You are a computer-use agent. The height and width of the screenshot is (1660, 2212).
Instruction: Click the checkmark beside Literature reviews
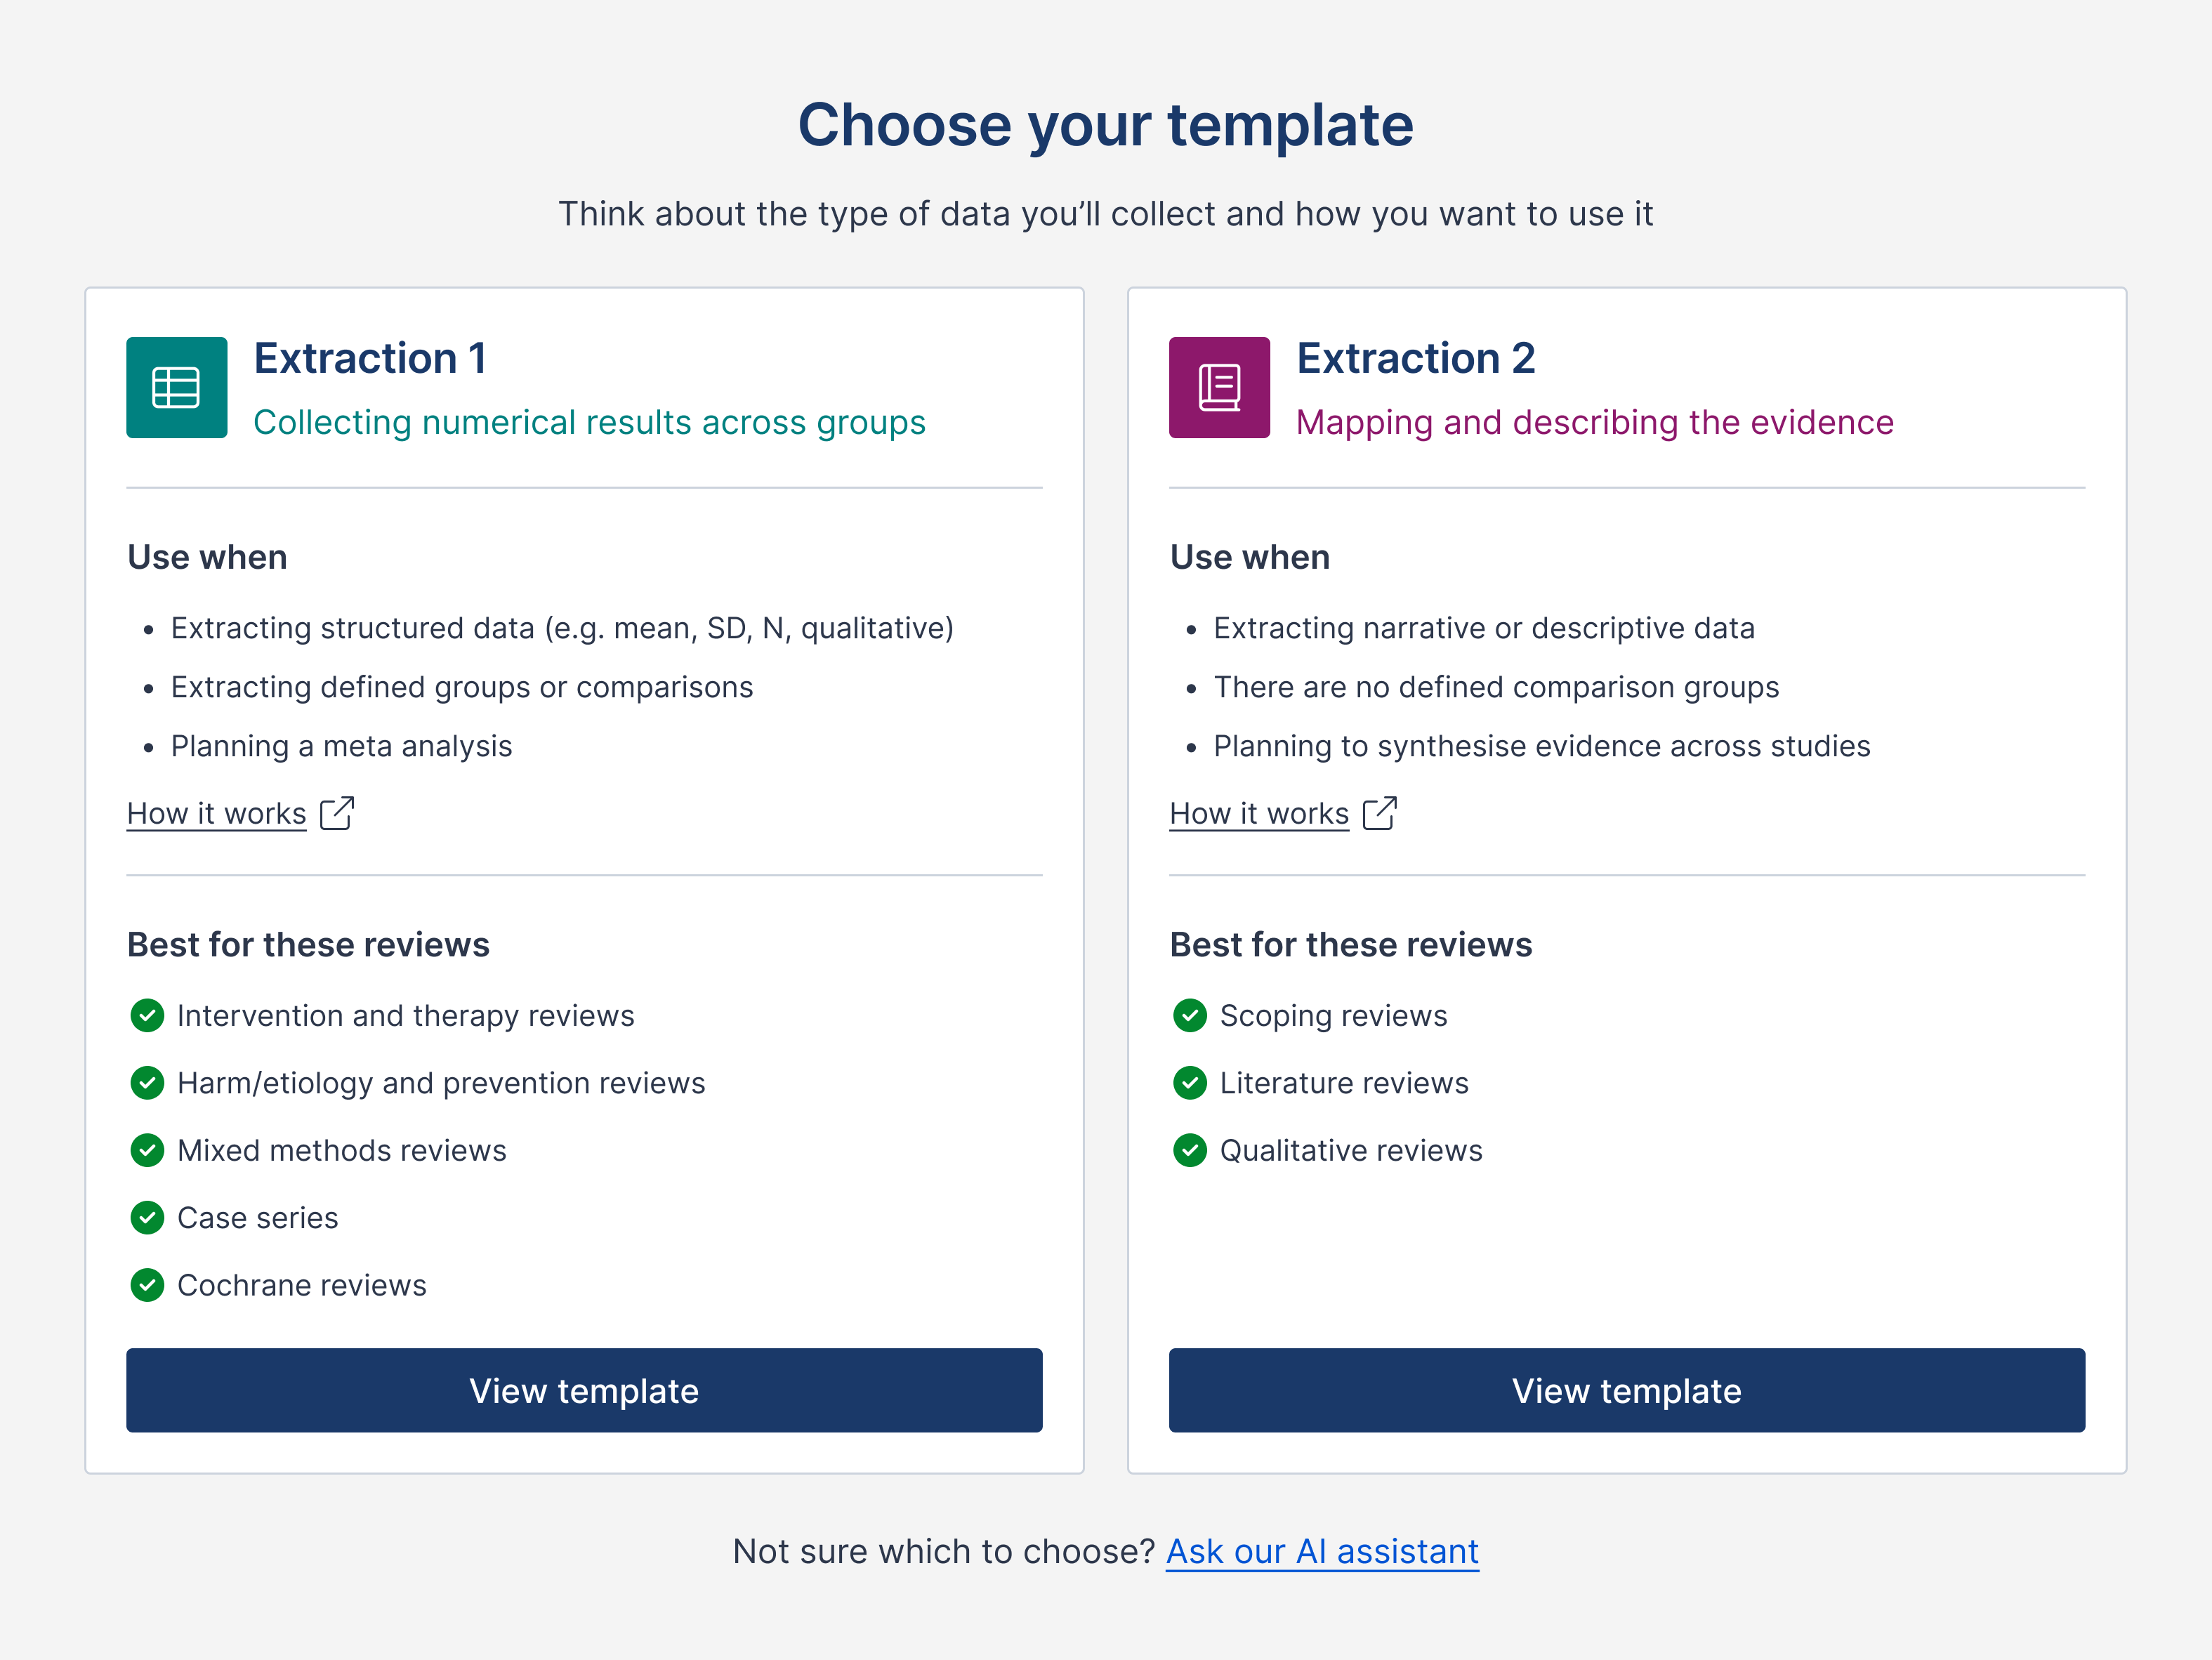click(1190, 1082)
